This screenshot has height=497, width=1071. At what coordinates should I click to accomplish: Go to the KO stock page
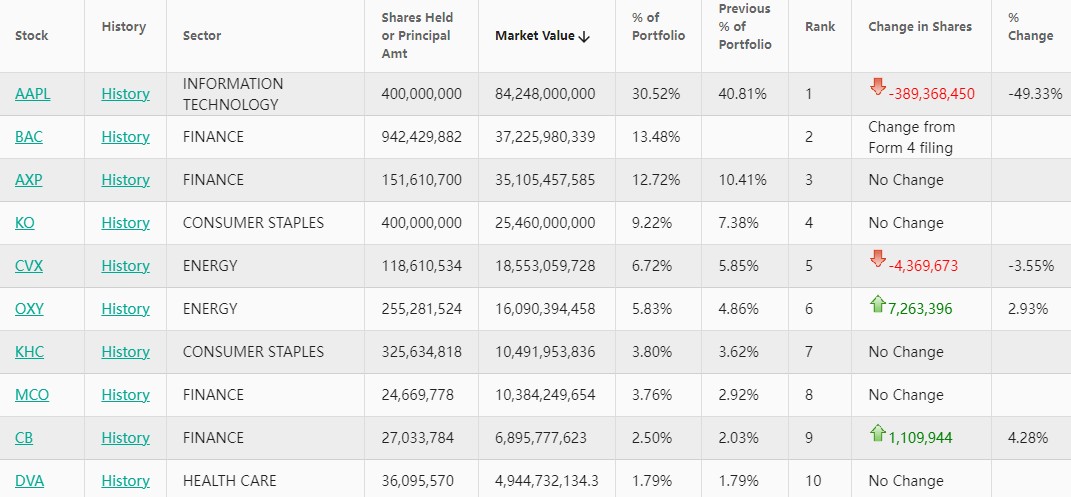[x=25, y=223]
